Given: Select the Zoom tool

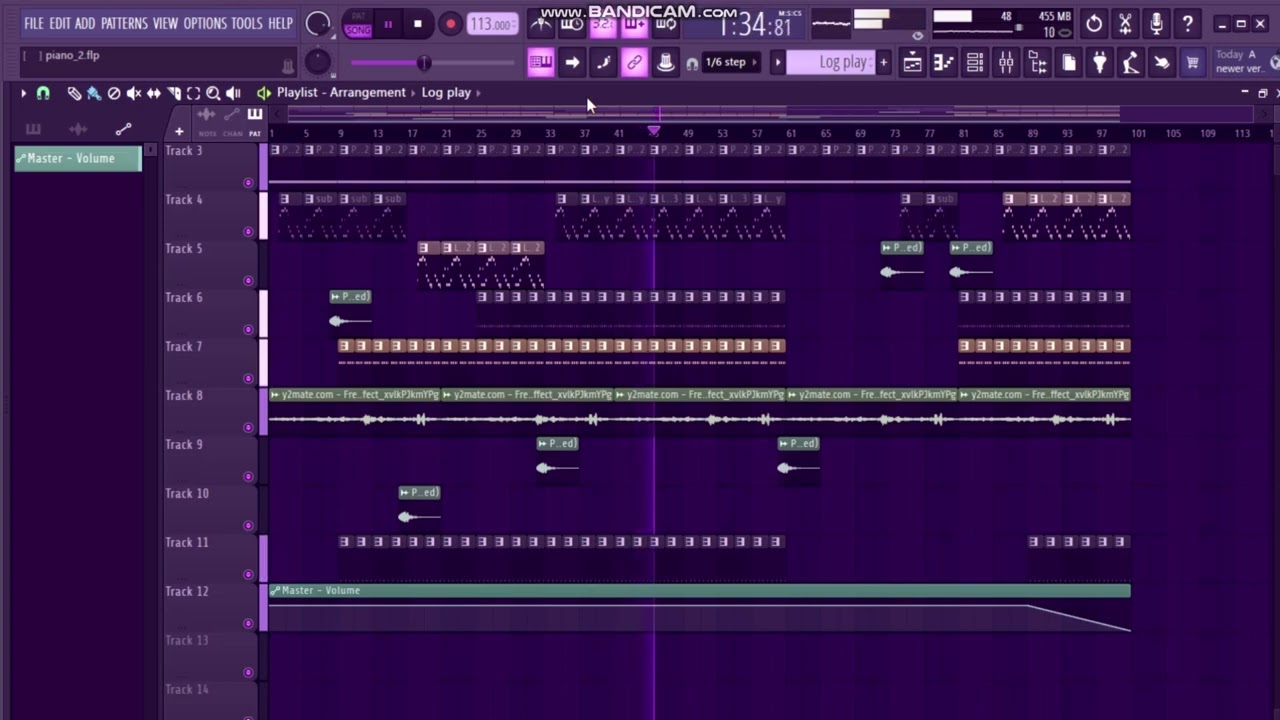Looking at the screenshot, I should (x=214, y=93).
